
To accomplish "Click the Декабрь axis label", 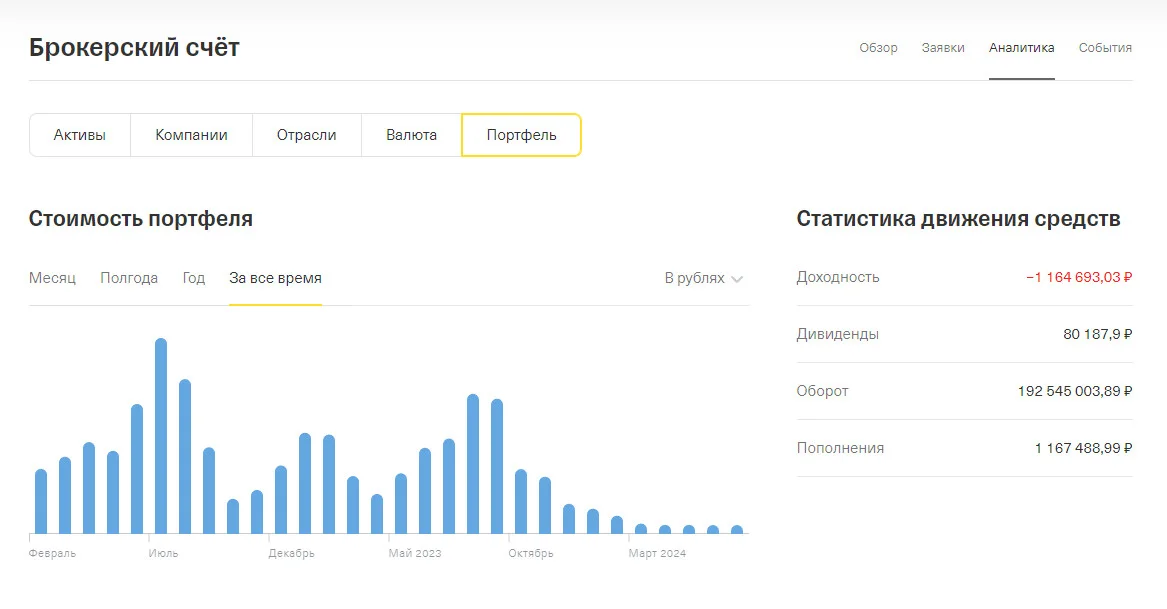I will point(292,553).
